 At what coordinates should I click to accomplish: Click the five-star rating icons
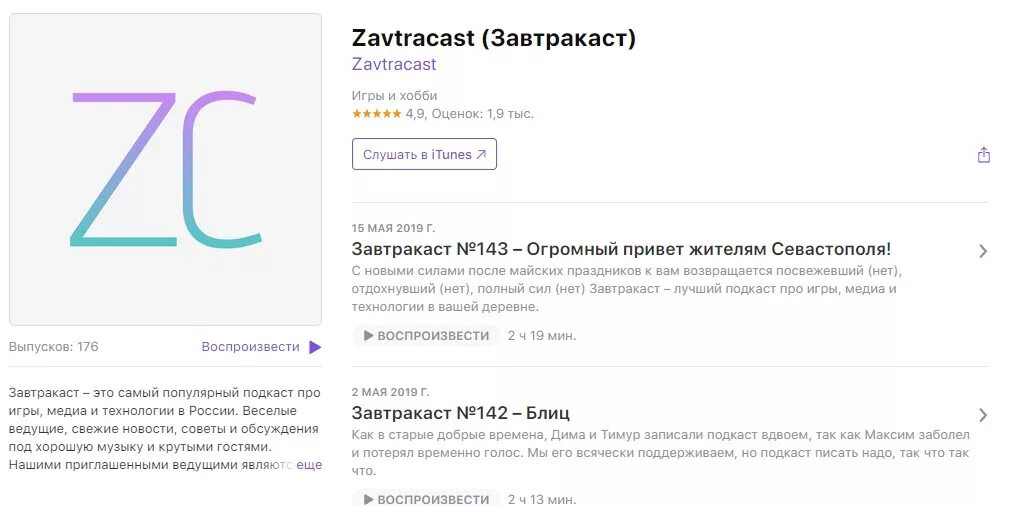tap(376, 114)
